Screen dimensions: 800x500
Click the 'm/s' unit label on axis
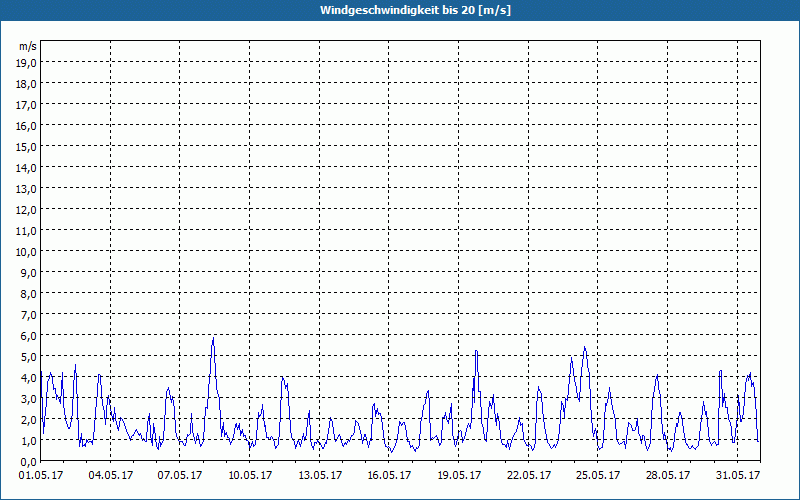pos(28,46)
